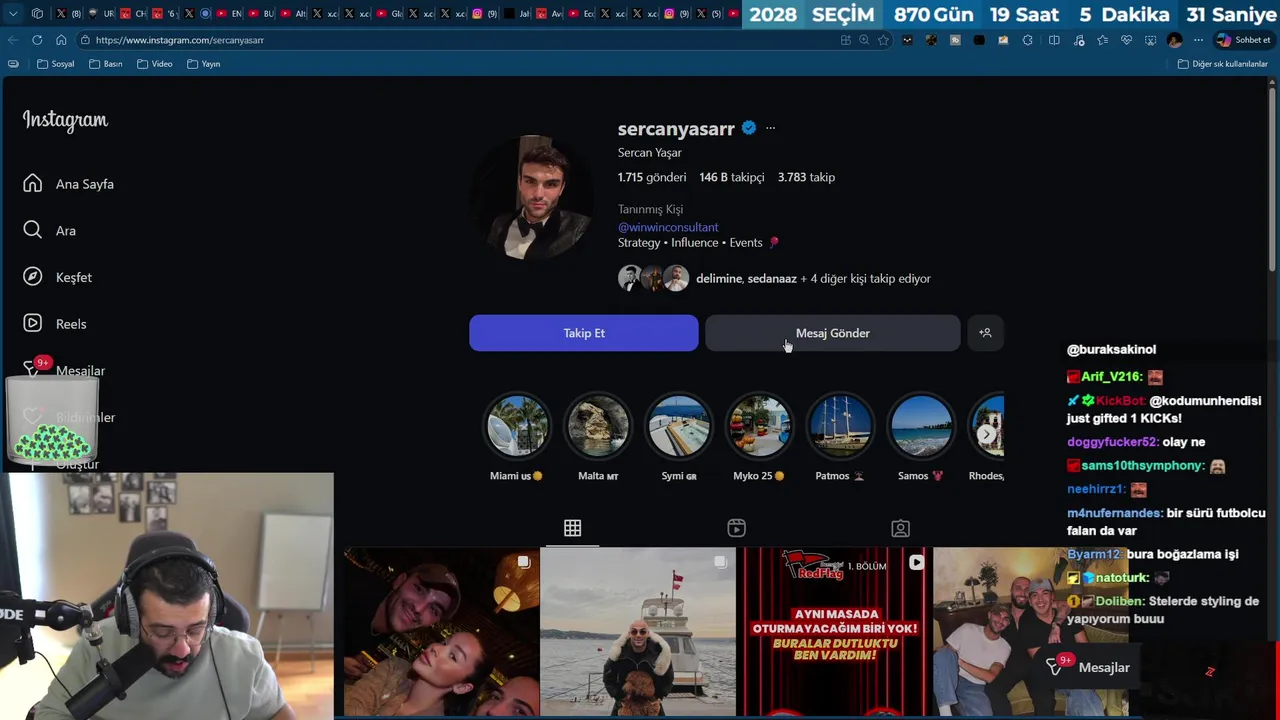This screenshot has width=1280, height=720.
Task: Show more highlights with the next arrow
Action: (x=986, y=434)
